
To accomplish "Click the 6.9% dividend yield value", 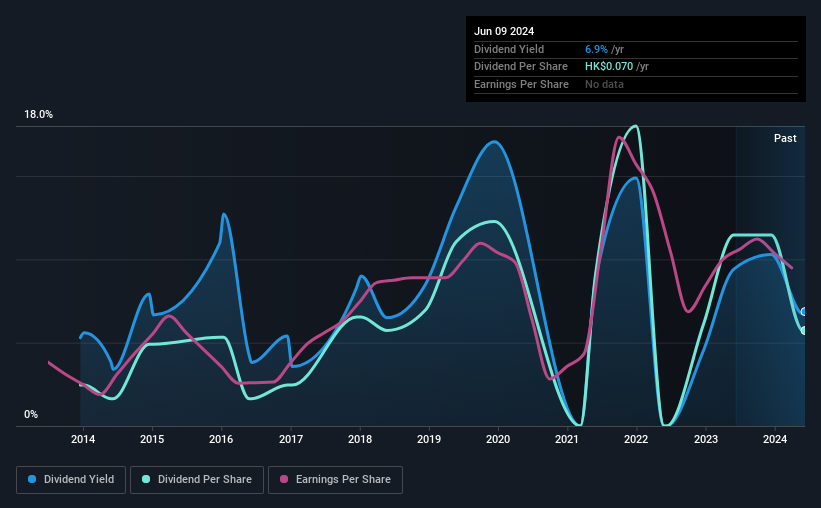I will 596,49.
